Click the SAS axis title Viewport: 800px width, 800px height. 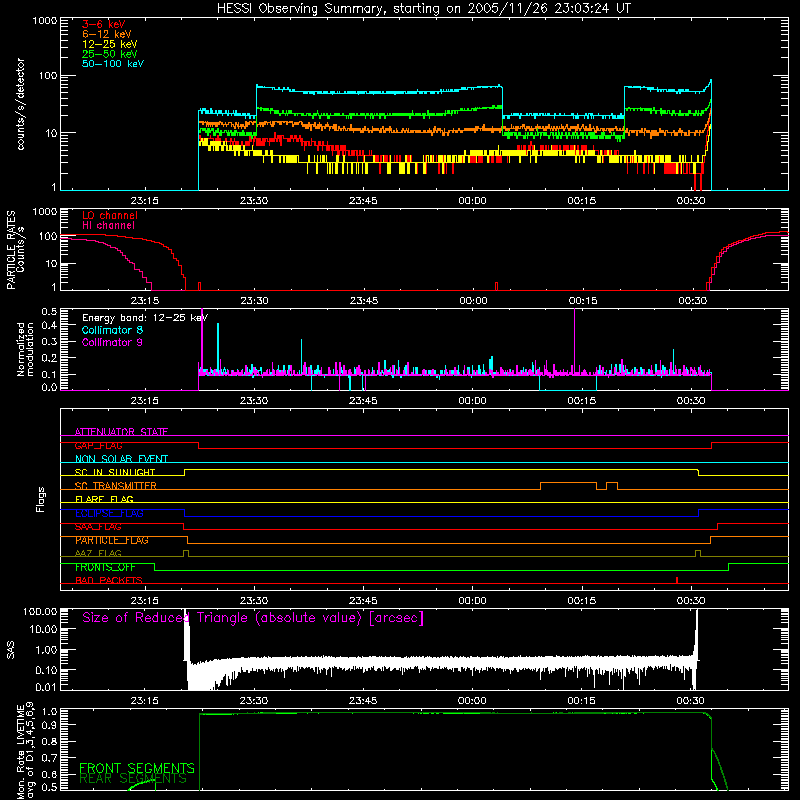[x=10, y=650]
